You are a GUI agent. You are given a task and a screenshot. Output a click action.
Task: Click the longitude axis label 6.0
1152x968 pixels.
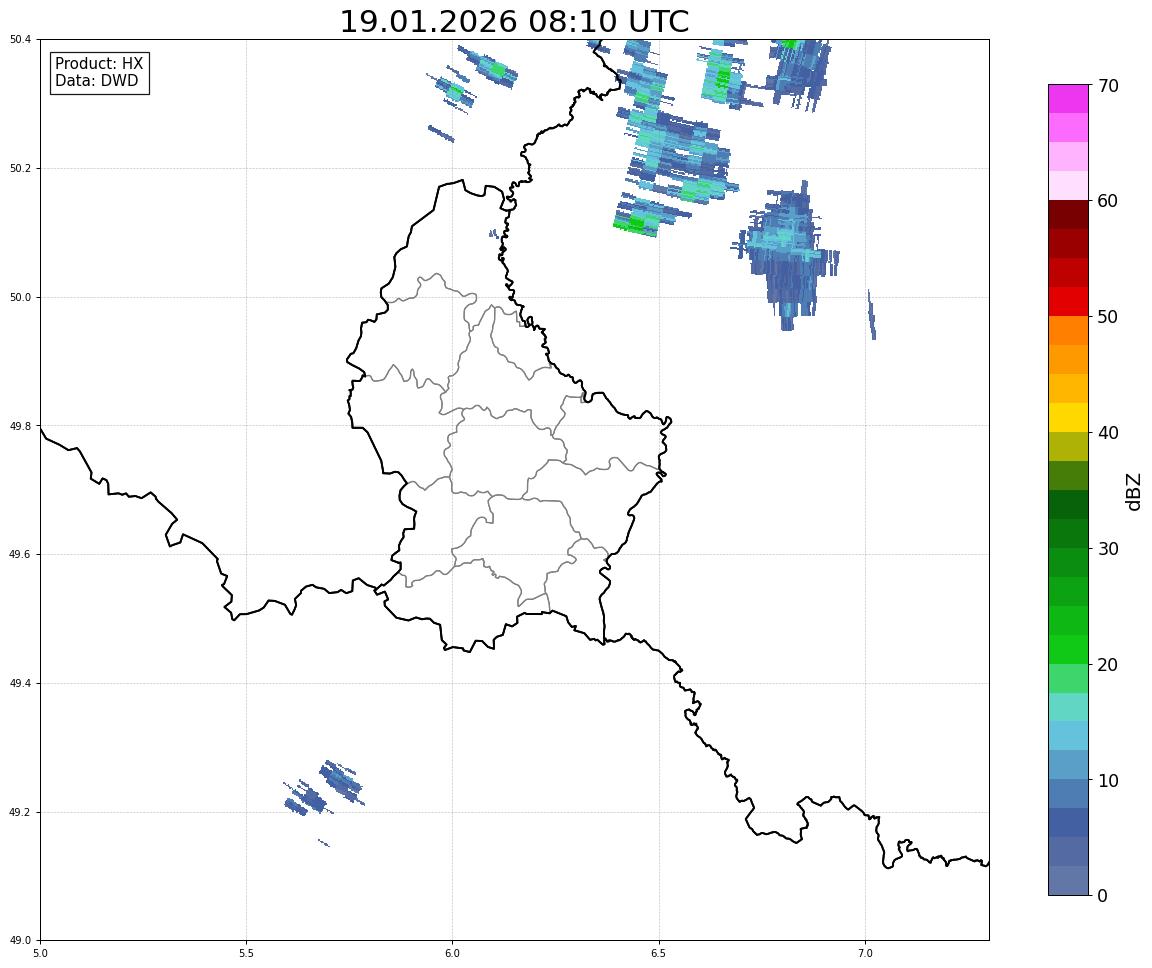coord(453,953)
